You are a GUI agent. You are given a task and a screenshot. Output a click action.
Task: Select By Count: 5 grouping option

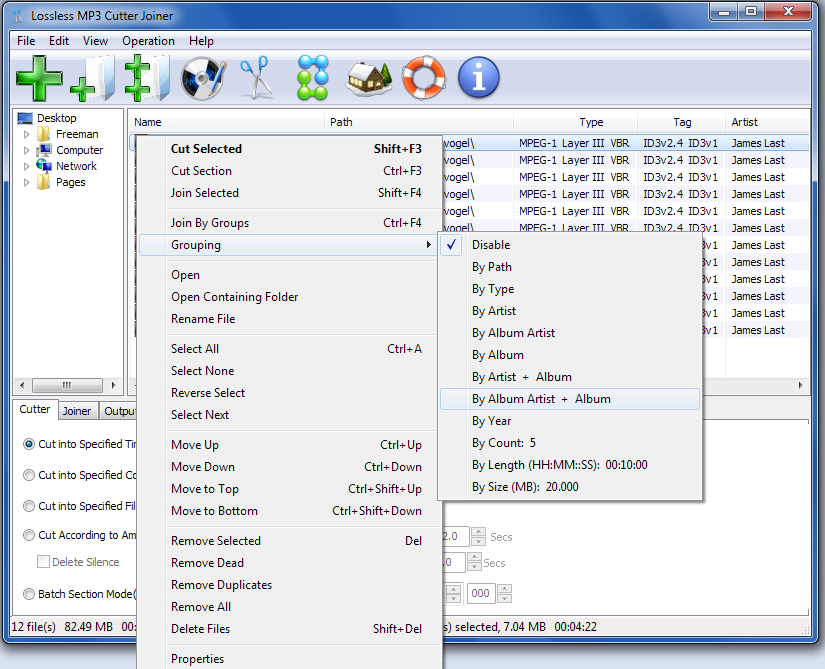coord(570,443)
